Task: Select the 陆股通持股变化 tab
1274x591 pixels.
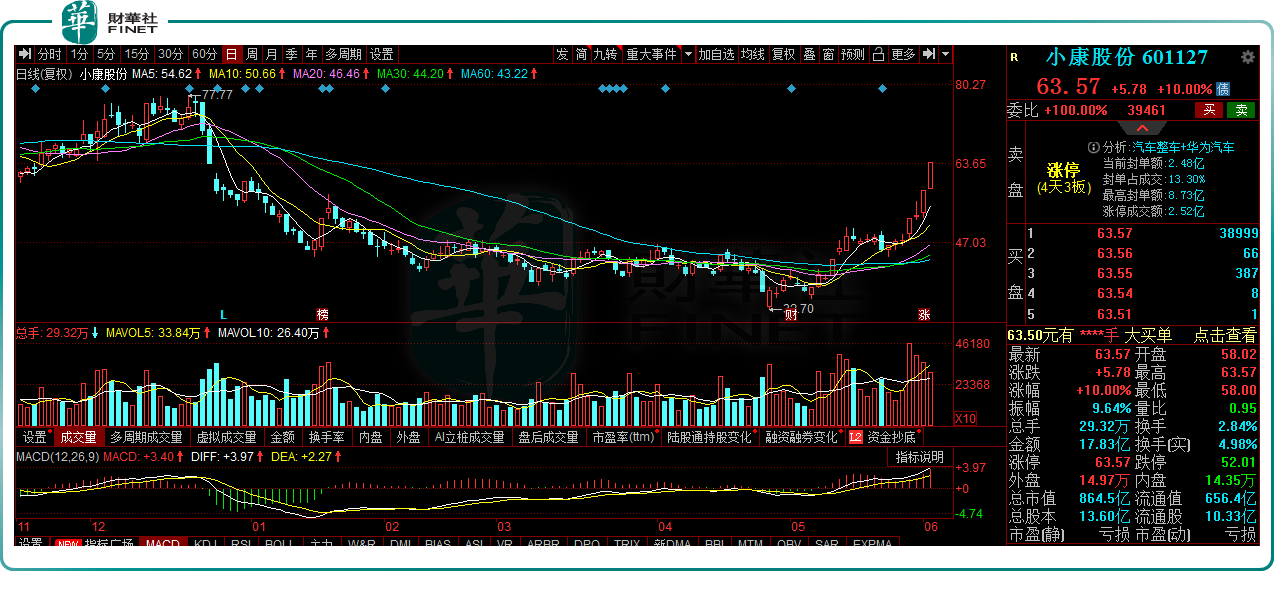Action: click(709, 437)
